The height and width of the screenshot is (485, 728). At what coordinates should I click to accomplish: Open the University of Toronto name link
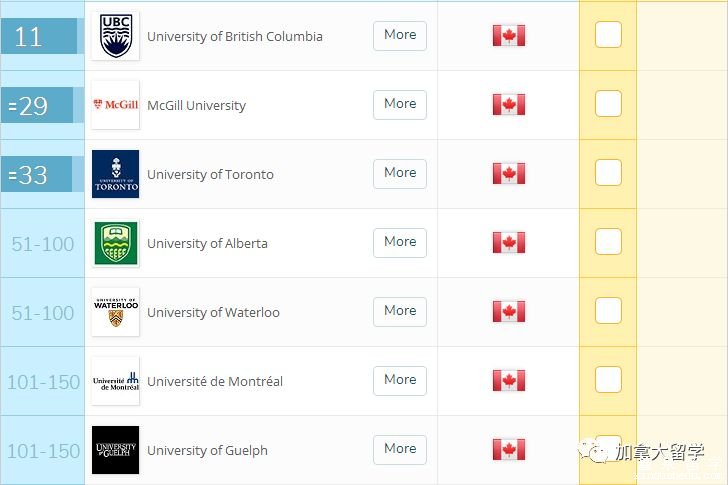pos(210,175)
